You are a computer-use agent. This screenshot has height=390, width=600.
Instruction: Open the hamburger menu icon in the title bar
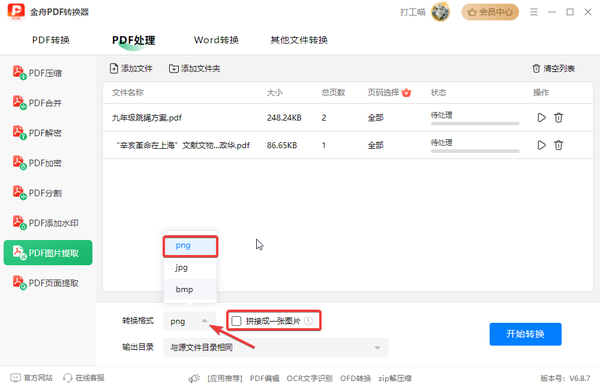point(534,12)
